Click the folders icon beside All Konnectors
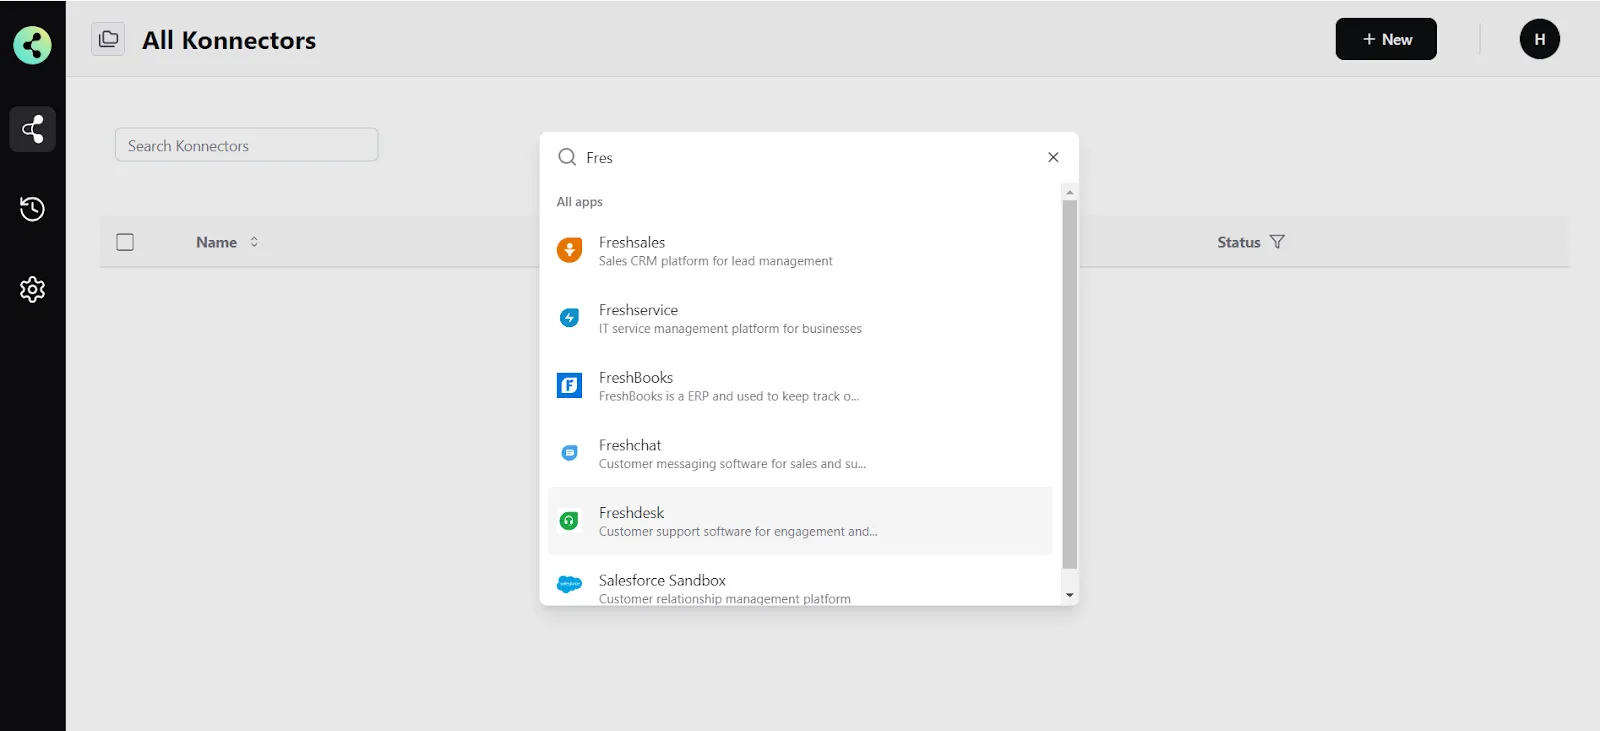Viewport: 1600px width, 731px height. 108,39
